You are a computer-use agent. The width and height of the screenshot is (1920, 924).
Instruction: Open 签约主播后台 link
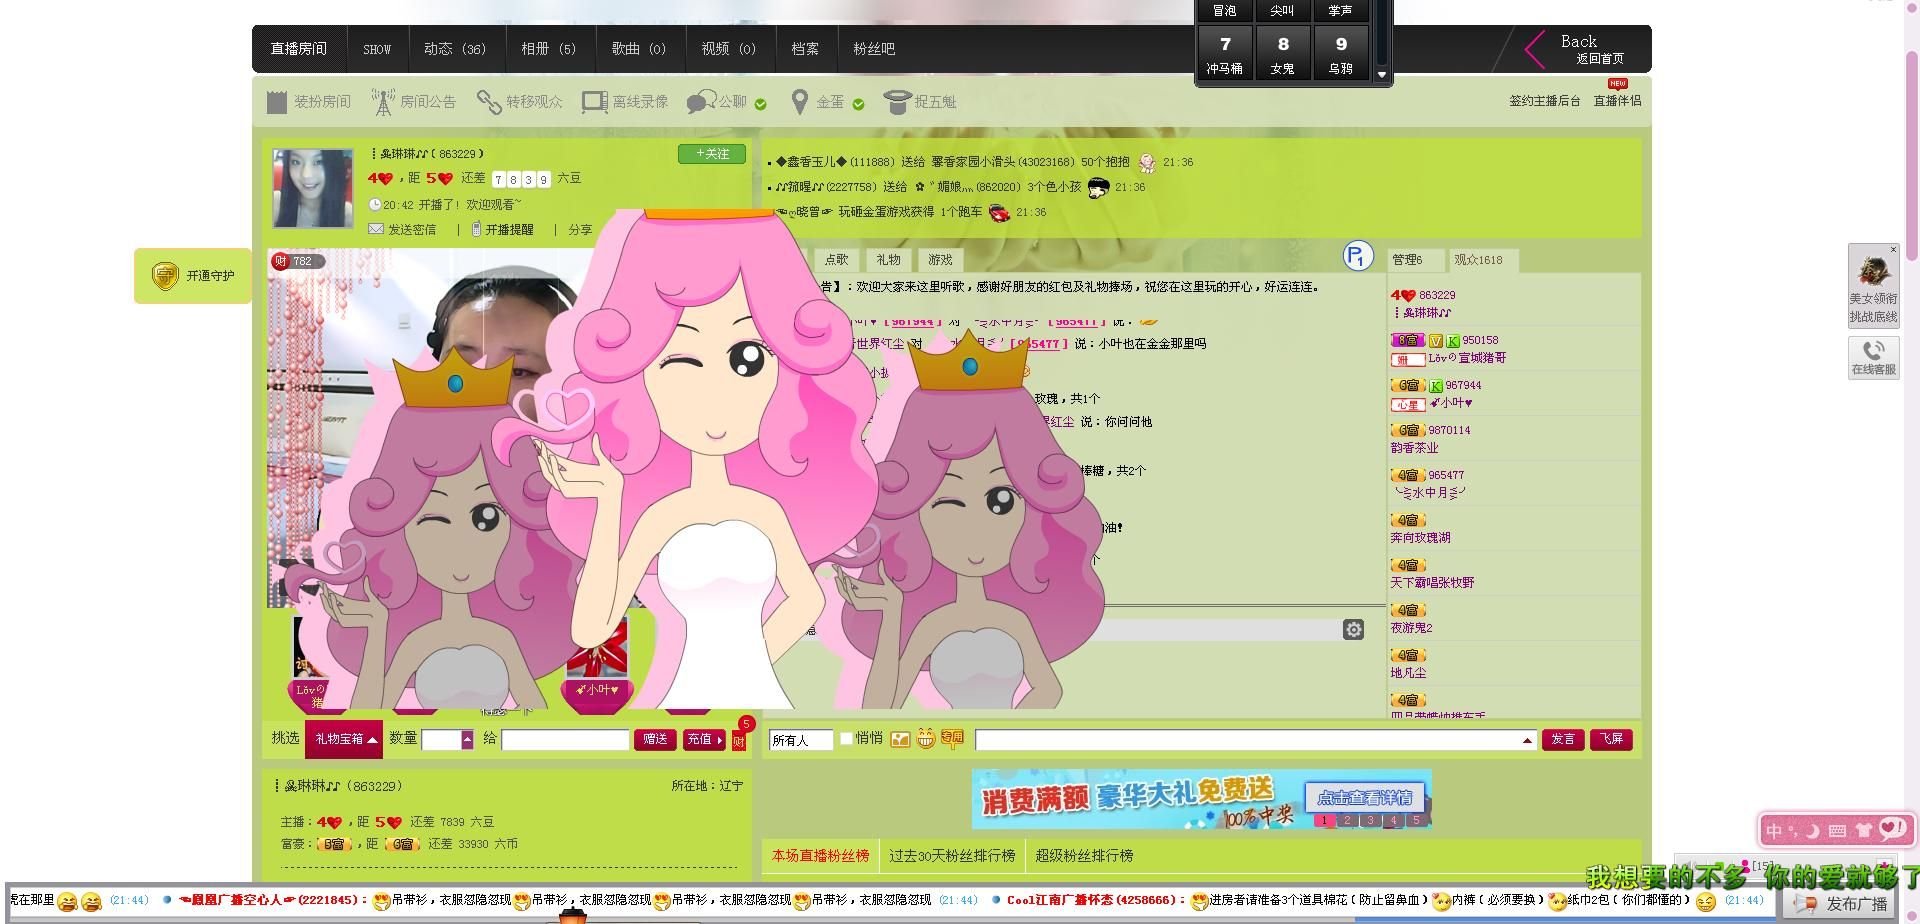1545,101
